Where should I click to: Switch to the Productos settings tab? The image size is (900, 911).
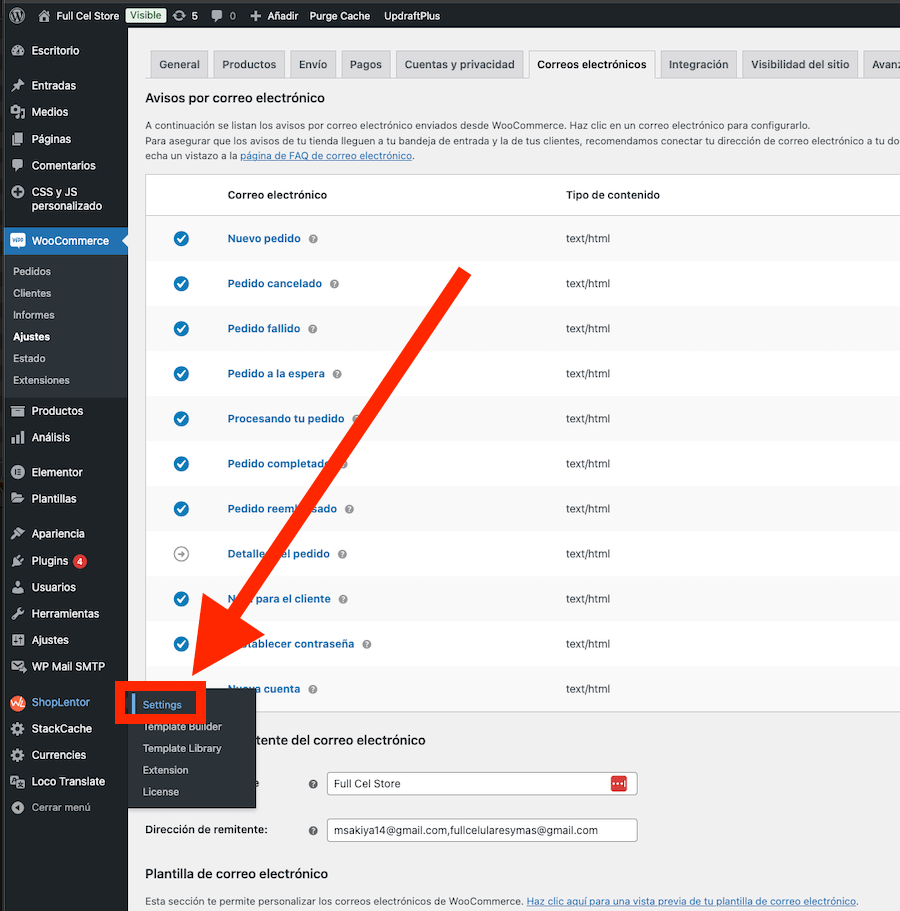tap(249, 64)
